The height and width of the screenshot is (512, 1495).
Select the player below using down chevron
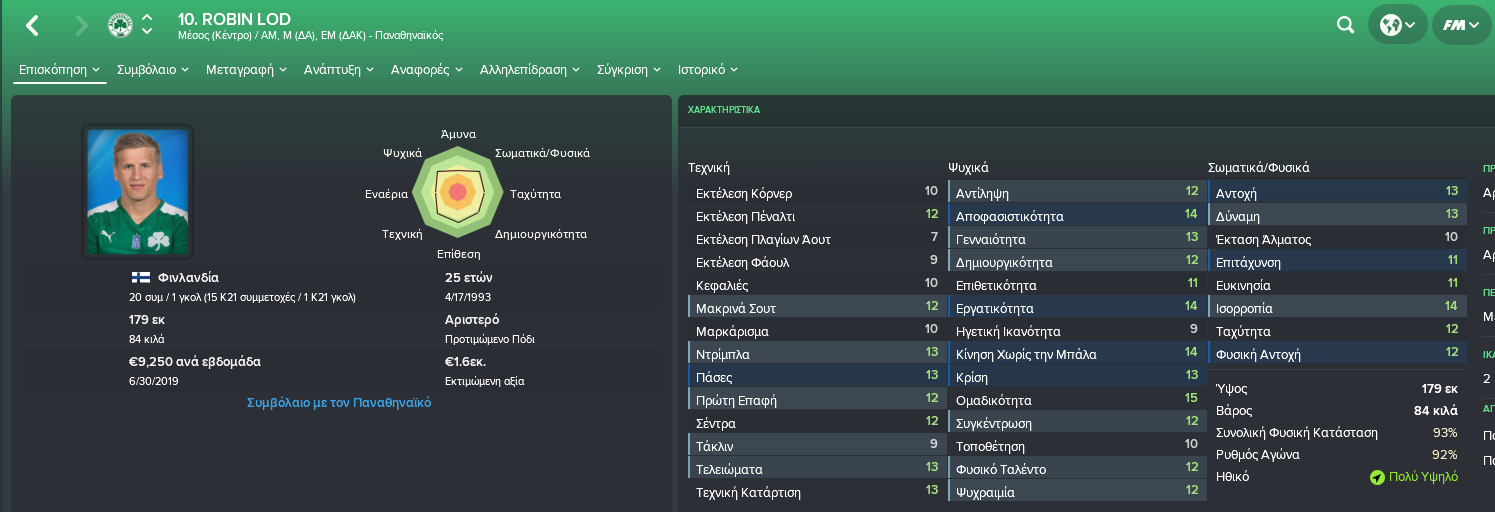click(x=147, y=32)
